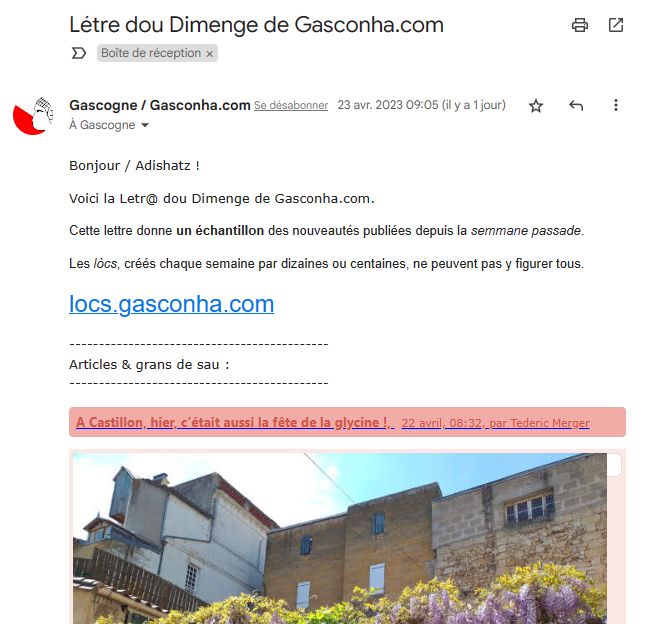Click the sender name Gascogne / Gasconha.com
This screenshot has height=624, width=645.
tap(160, 105)
